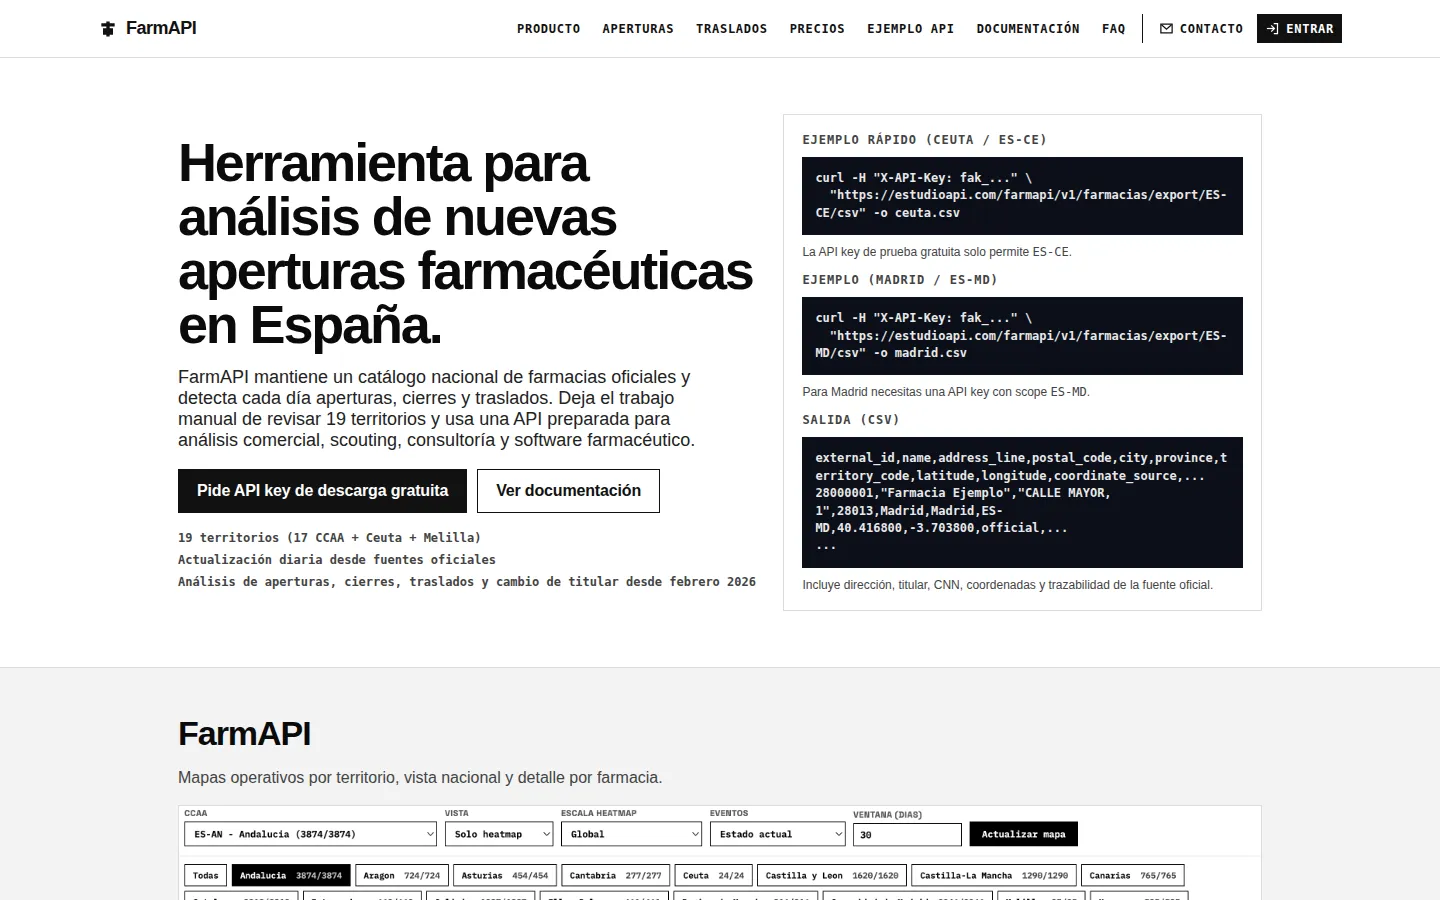Click "EJEMPLO (MADRID / ES-MD)" heading
The image size is (1440, 900).
(900, 280)
